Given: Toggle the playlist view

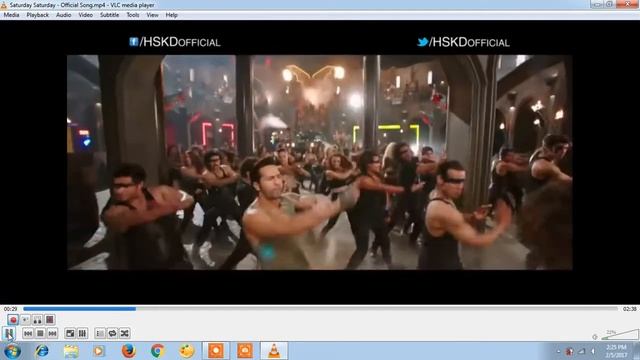Looking at the screenshot, I should 100,333.
